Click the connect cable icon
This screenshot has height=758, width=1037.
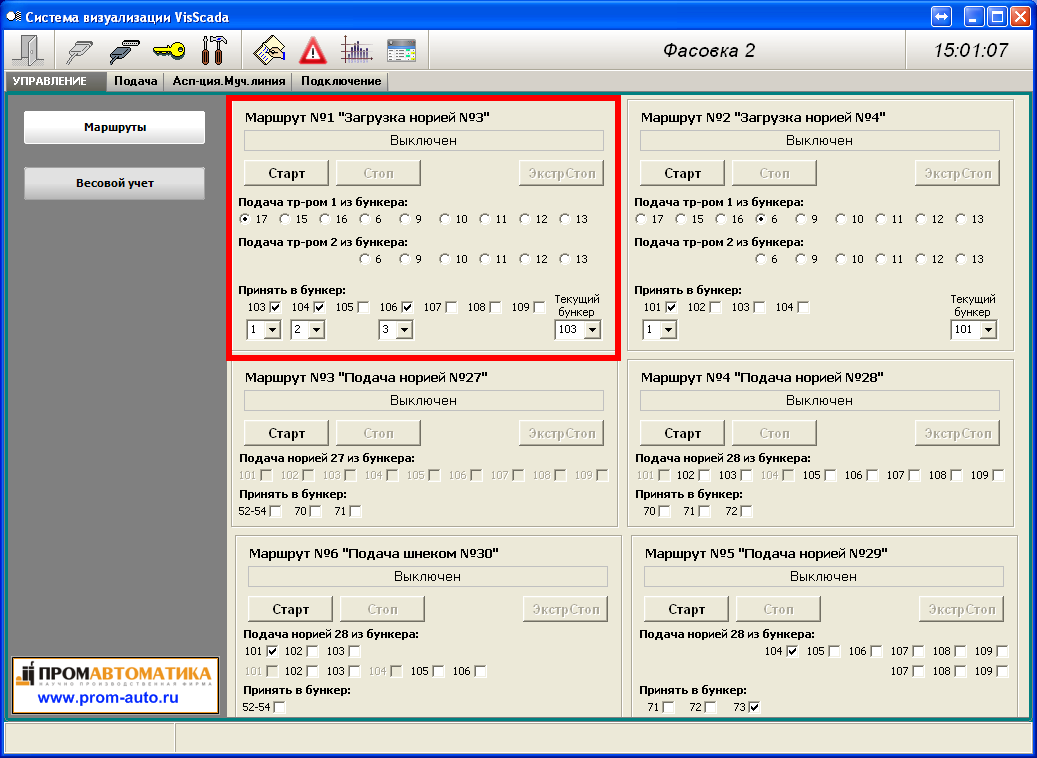[79, 50]
